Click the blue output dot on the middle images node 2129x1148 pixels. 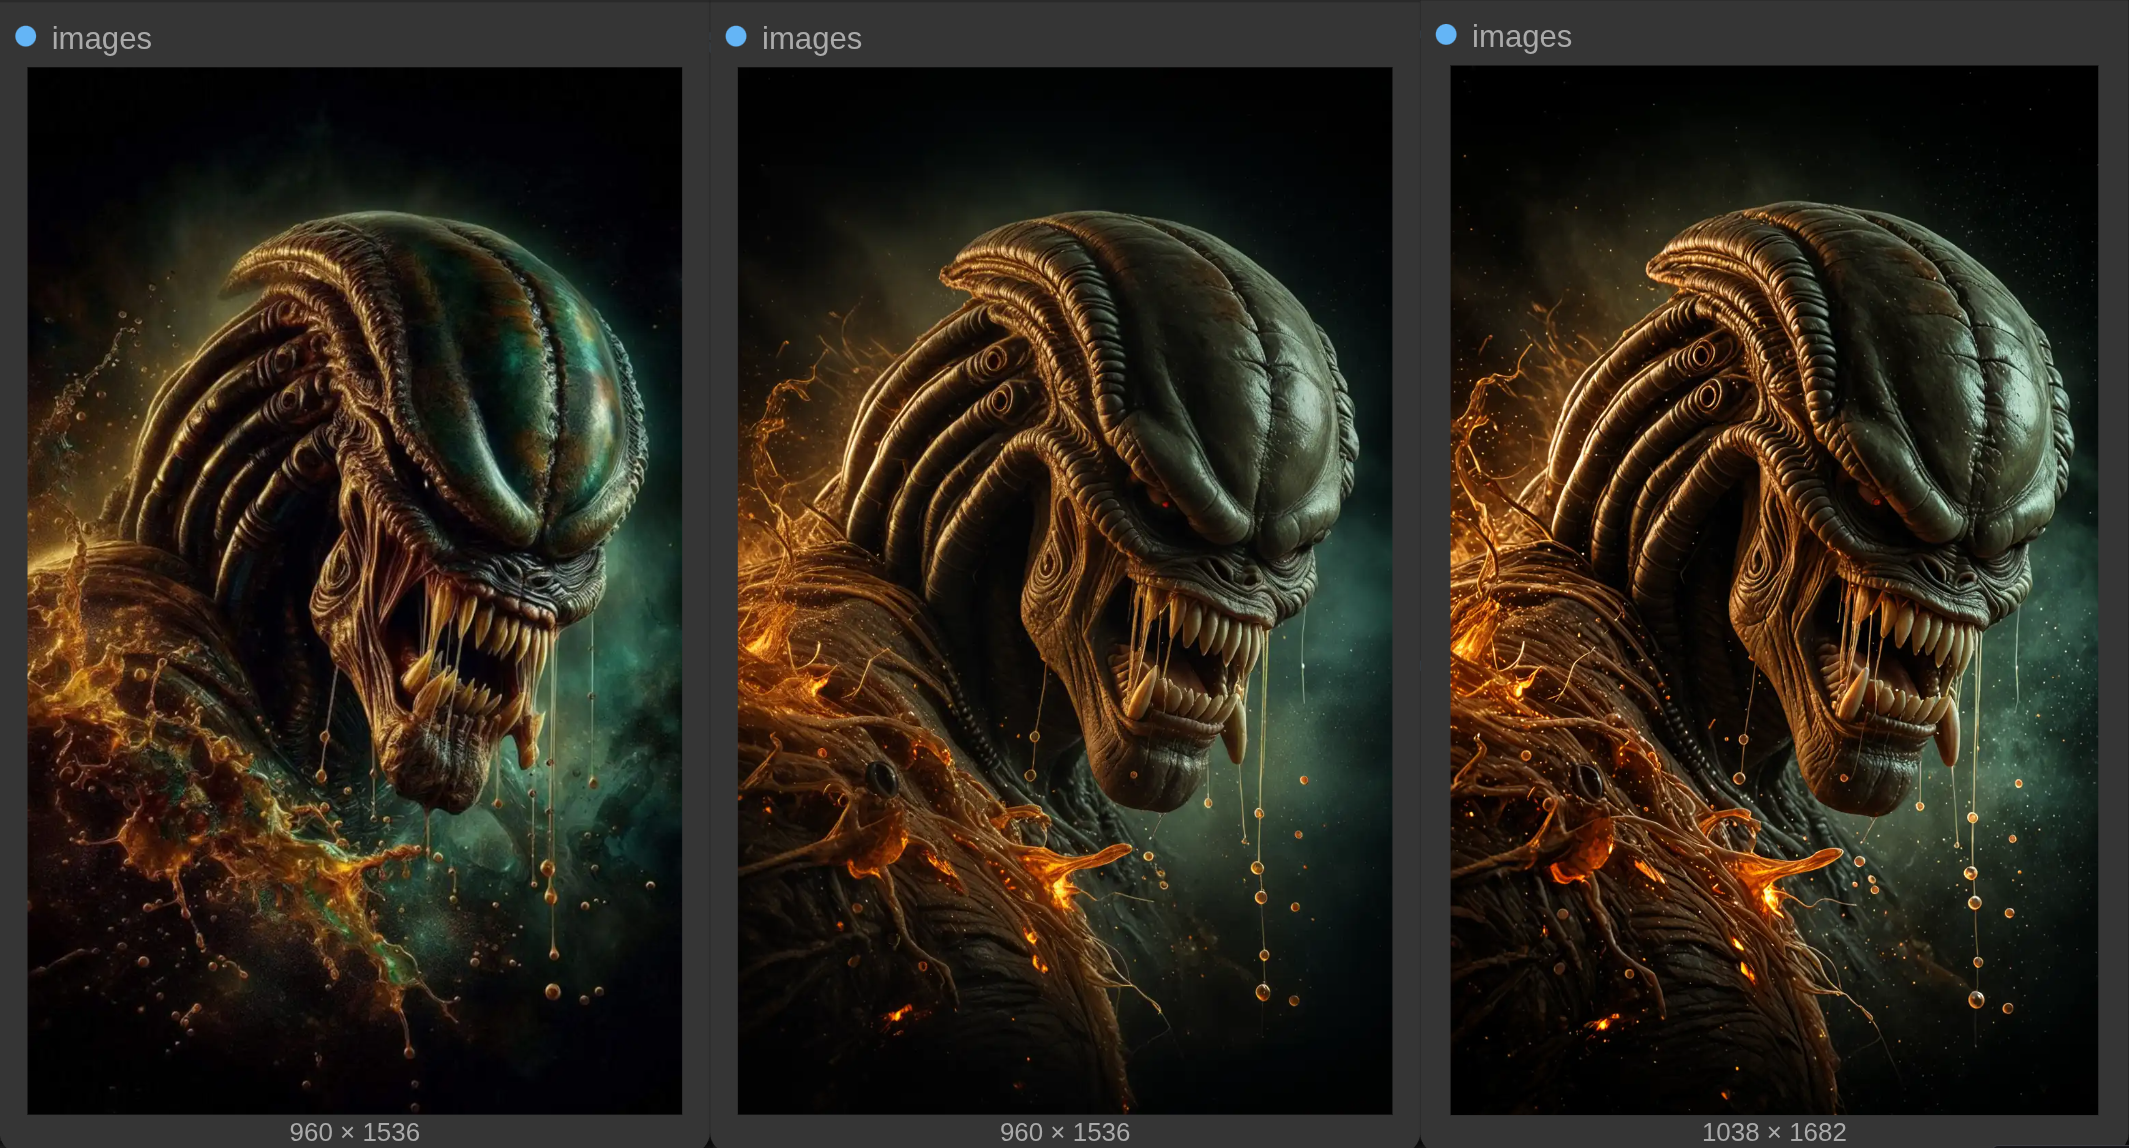(x=736, y=37)
